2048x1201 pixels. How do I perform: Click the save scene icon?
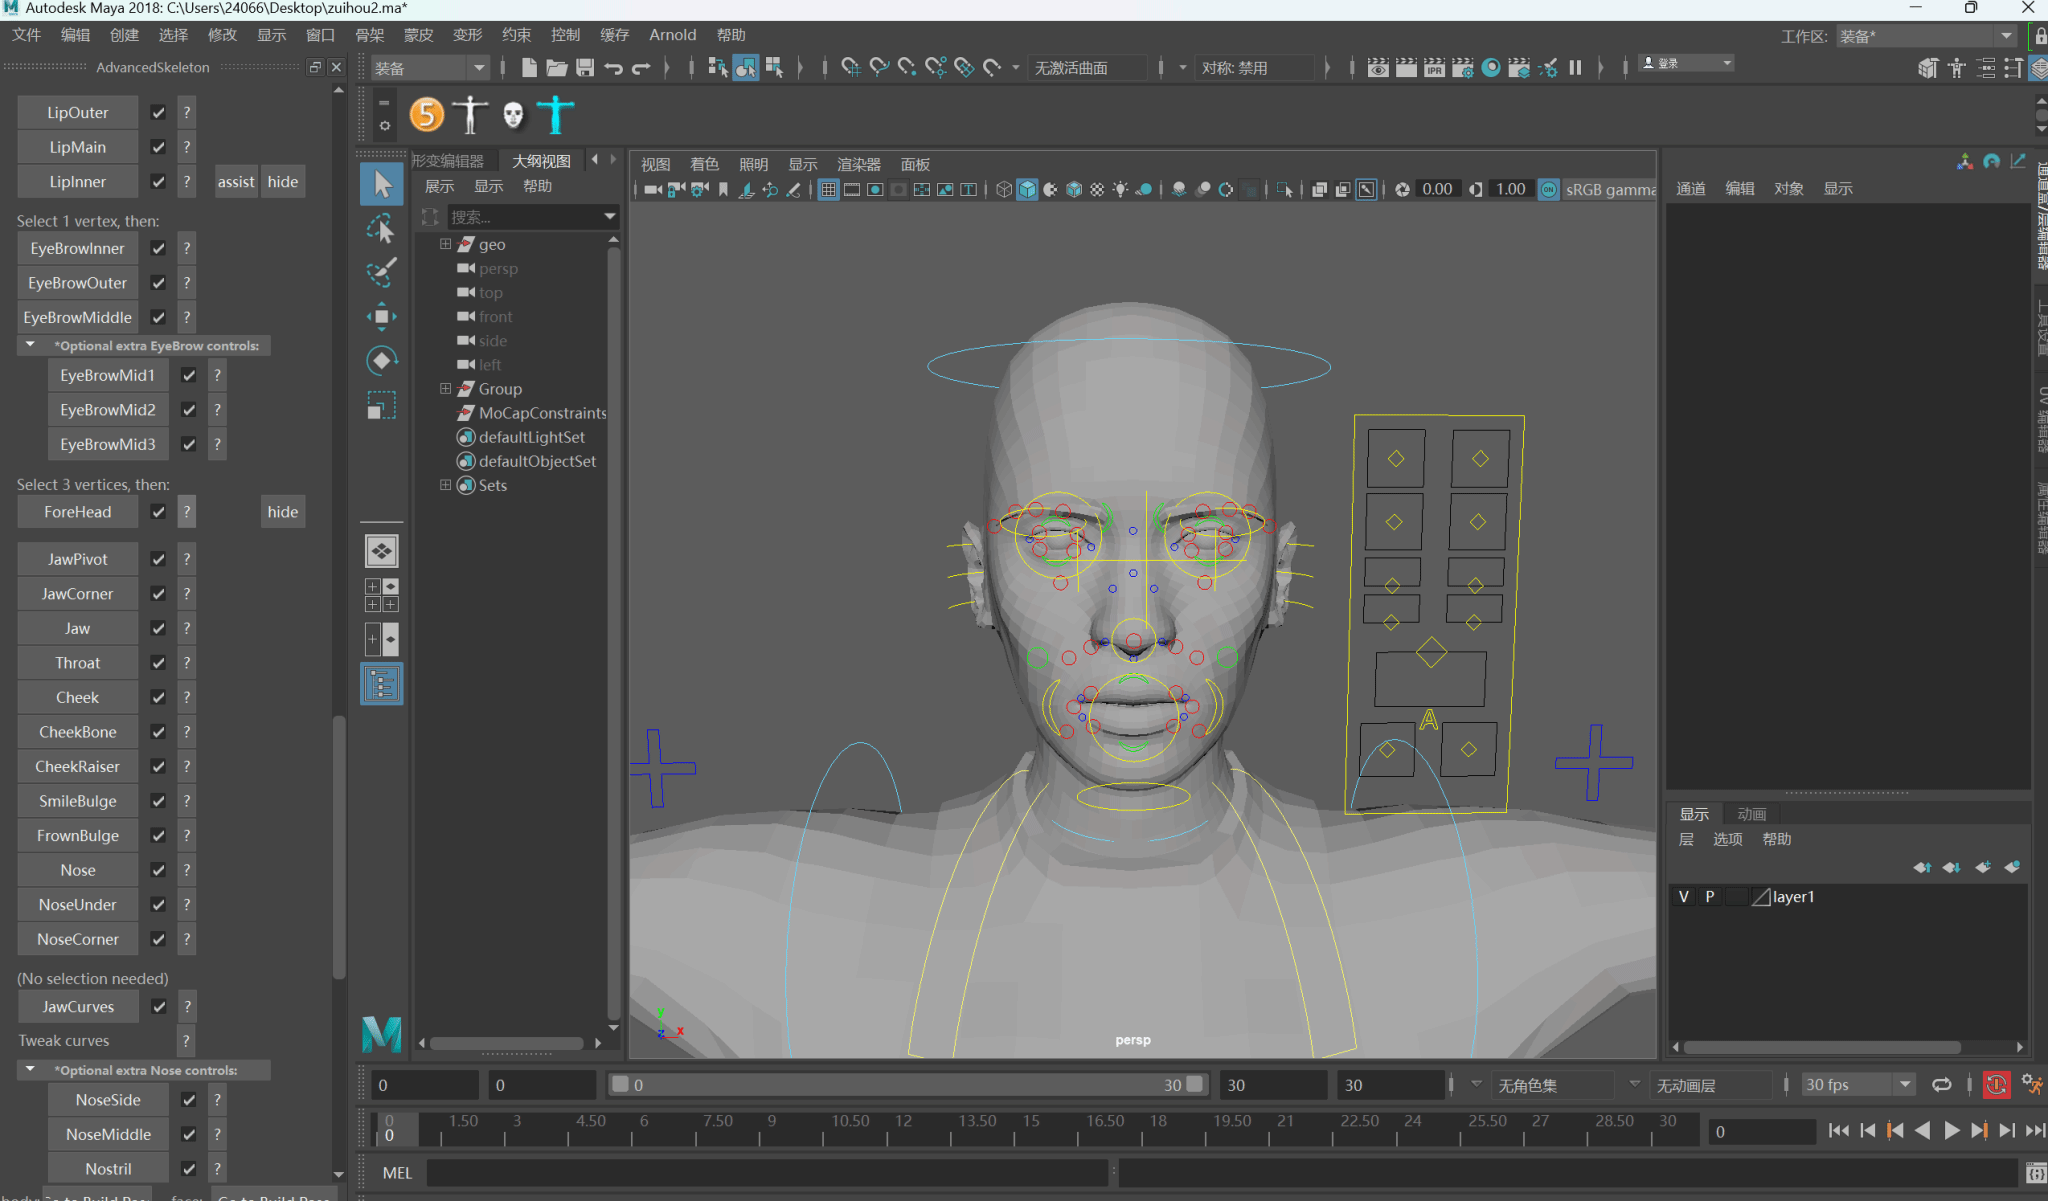(585, 68)
